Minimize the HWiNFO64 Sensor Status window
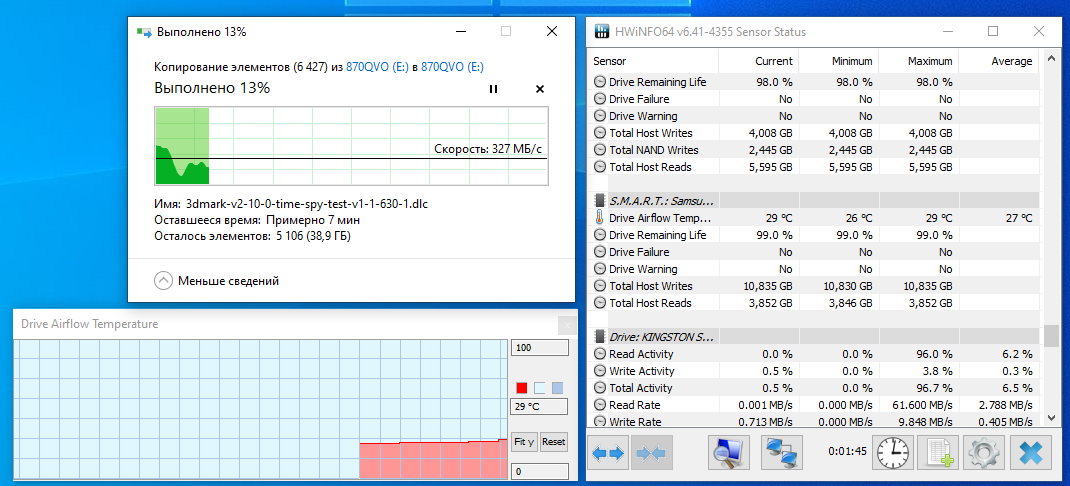Image resolution: width=1070 pixels, height=486 pixels. 948,31
